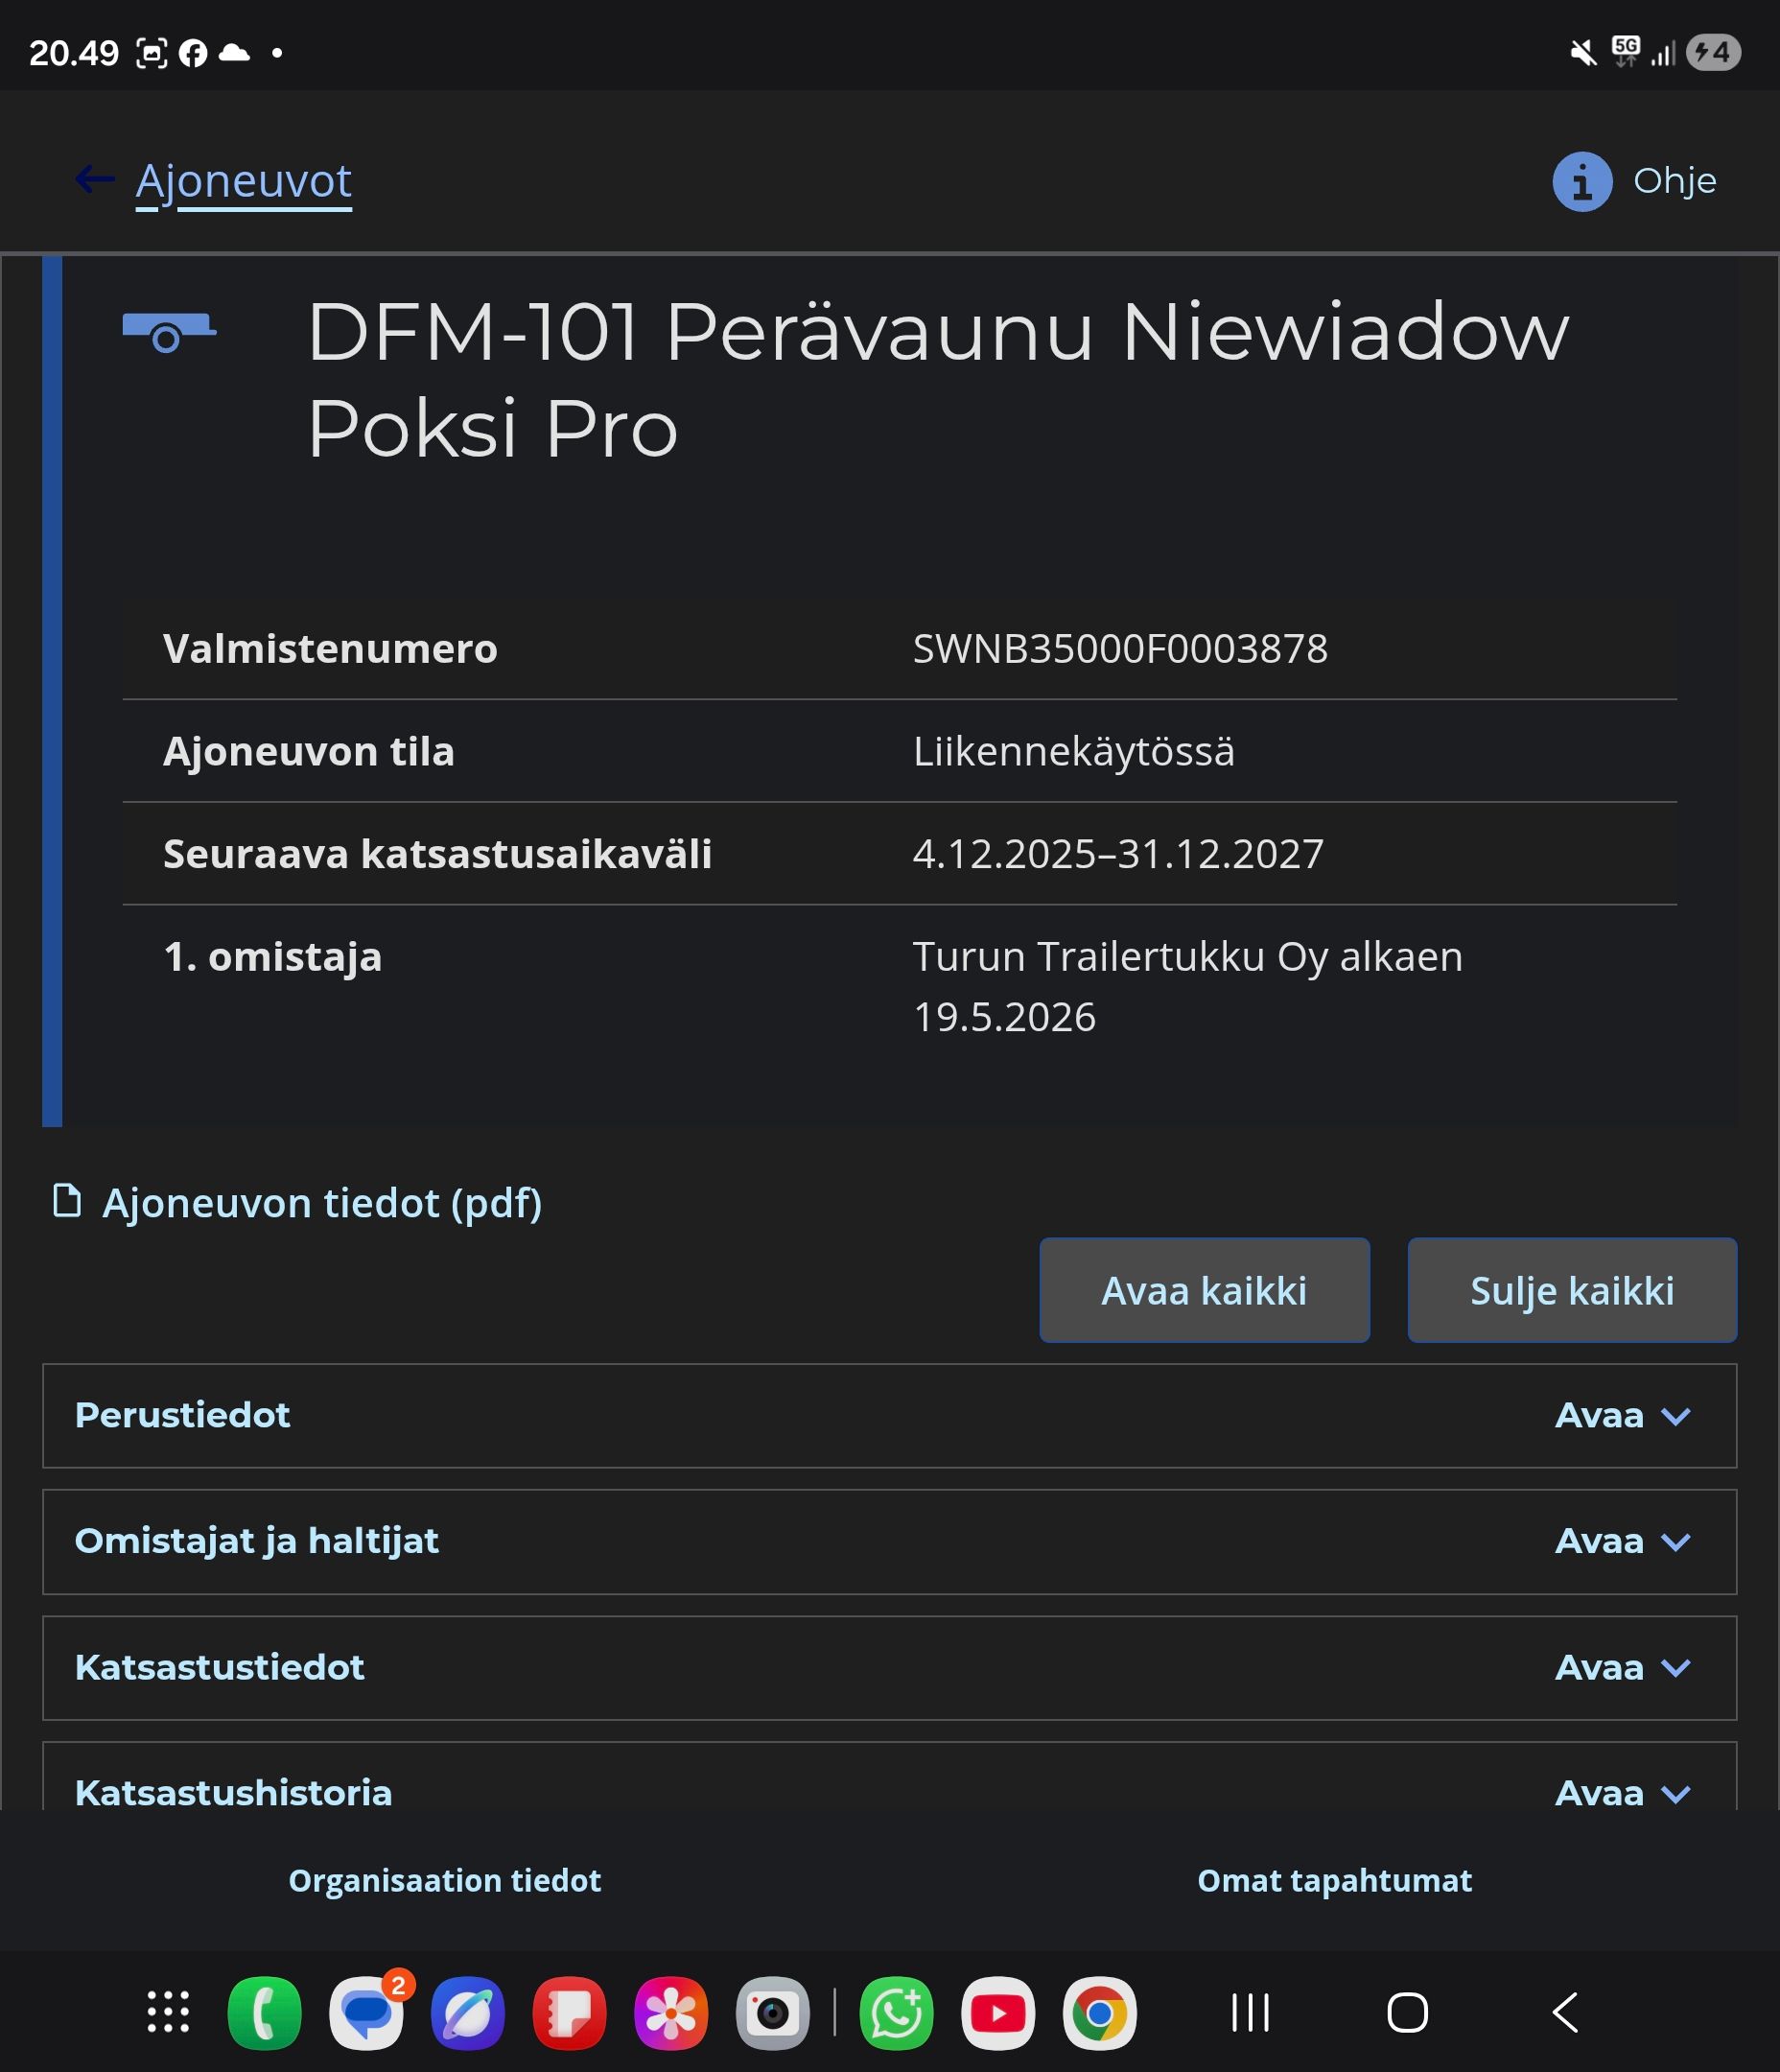Viewport: 1780px width, 2072px height.
Task: Tap the system back navigation button
Action: pyautogui.click(x=1565, y=2013)
